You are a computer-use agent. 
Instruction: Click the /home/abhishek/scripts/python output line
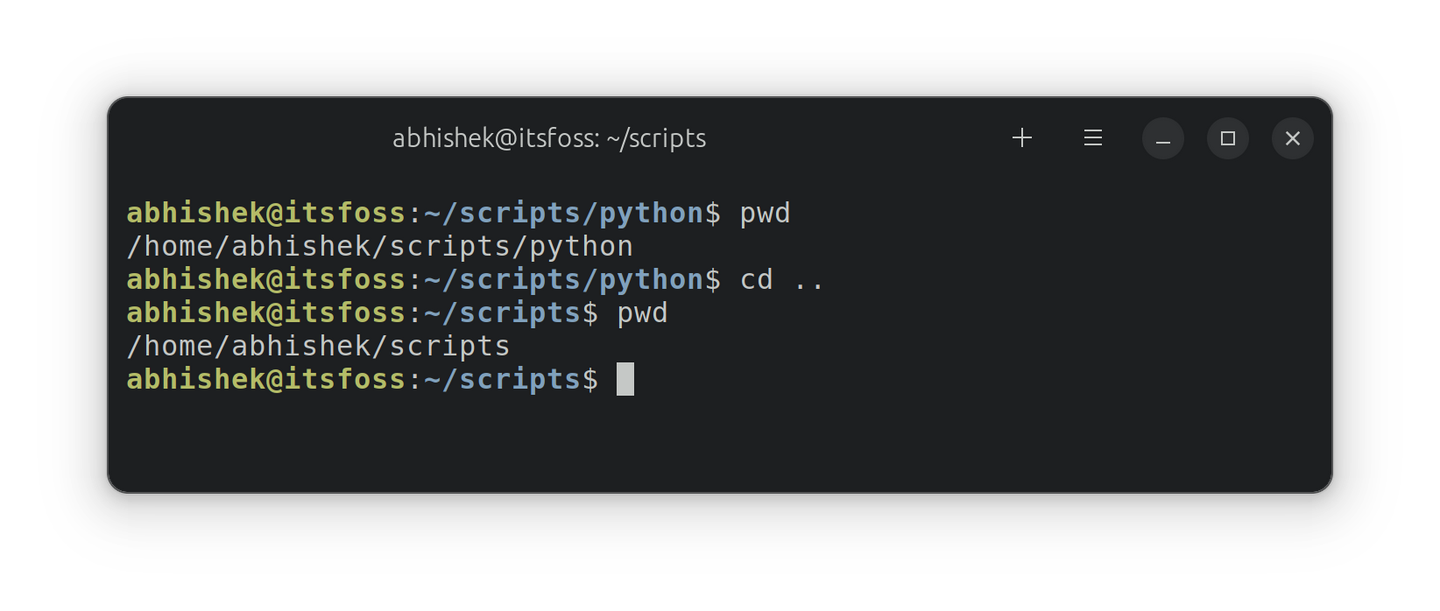click(x=380, y=246)
